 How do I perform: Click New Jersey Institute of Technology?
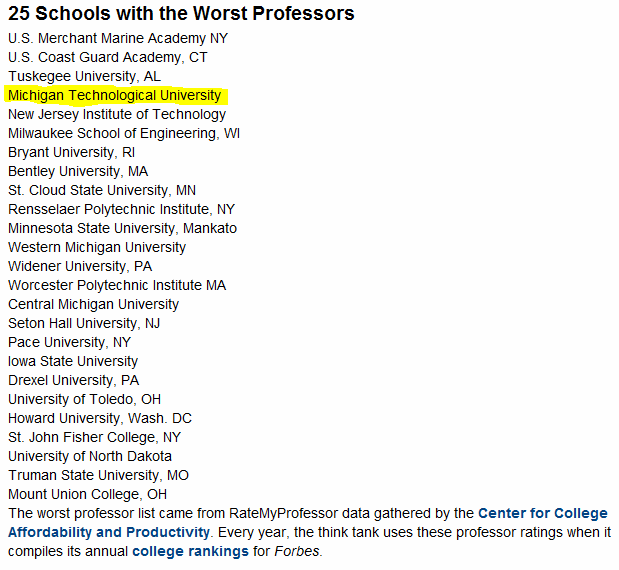click(117, 114)
